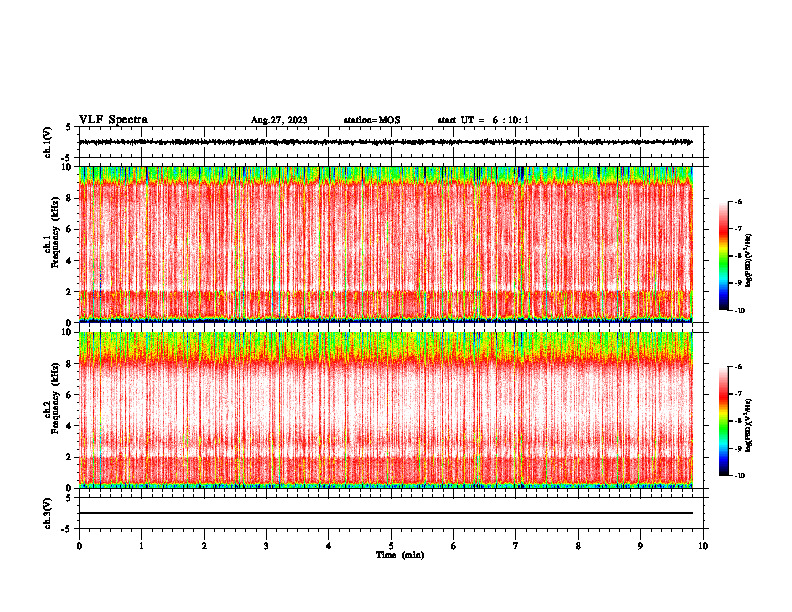Click the ch.1 spectrogram color scale bar
This screenshot has width=792, height=612.
click(724, 256)
